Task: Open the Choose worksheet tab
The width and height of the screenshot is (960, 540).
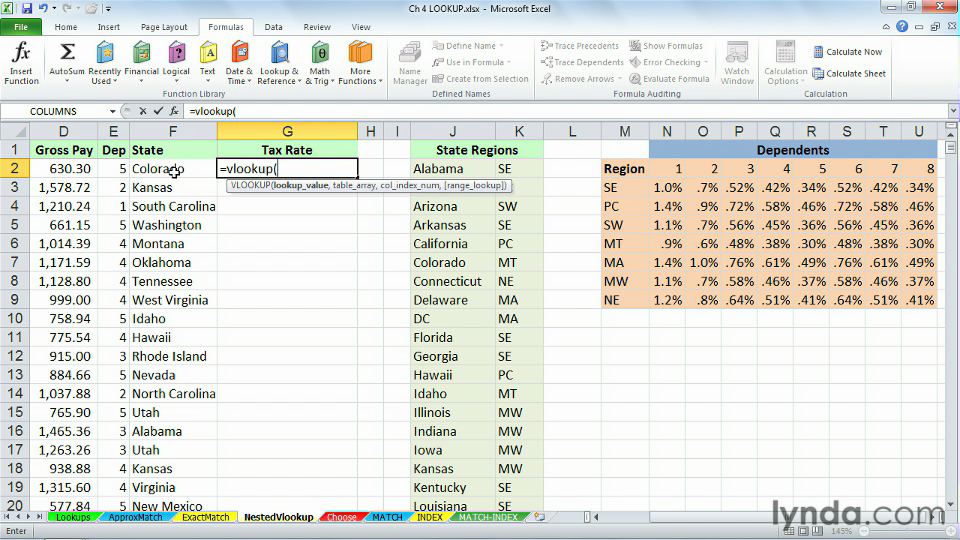Action: tap(341, 517)
